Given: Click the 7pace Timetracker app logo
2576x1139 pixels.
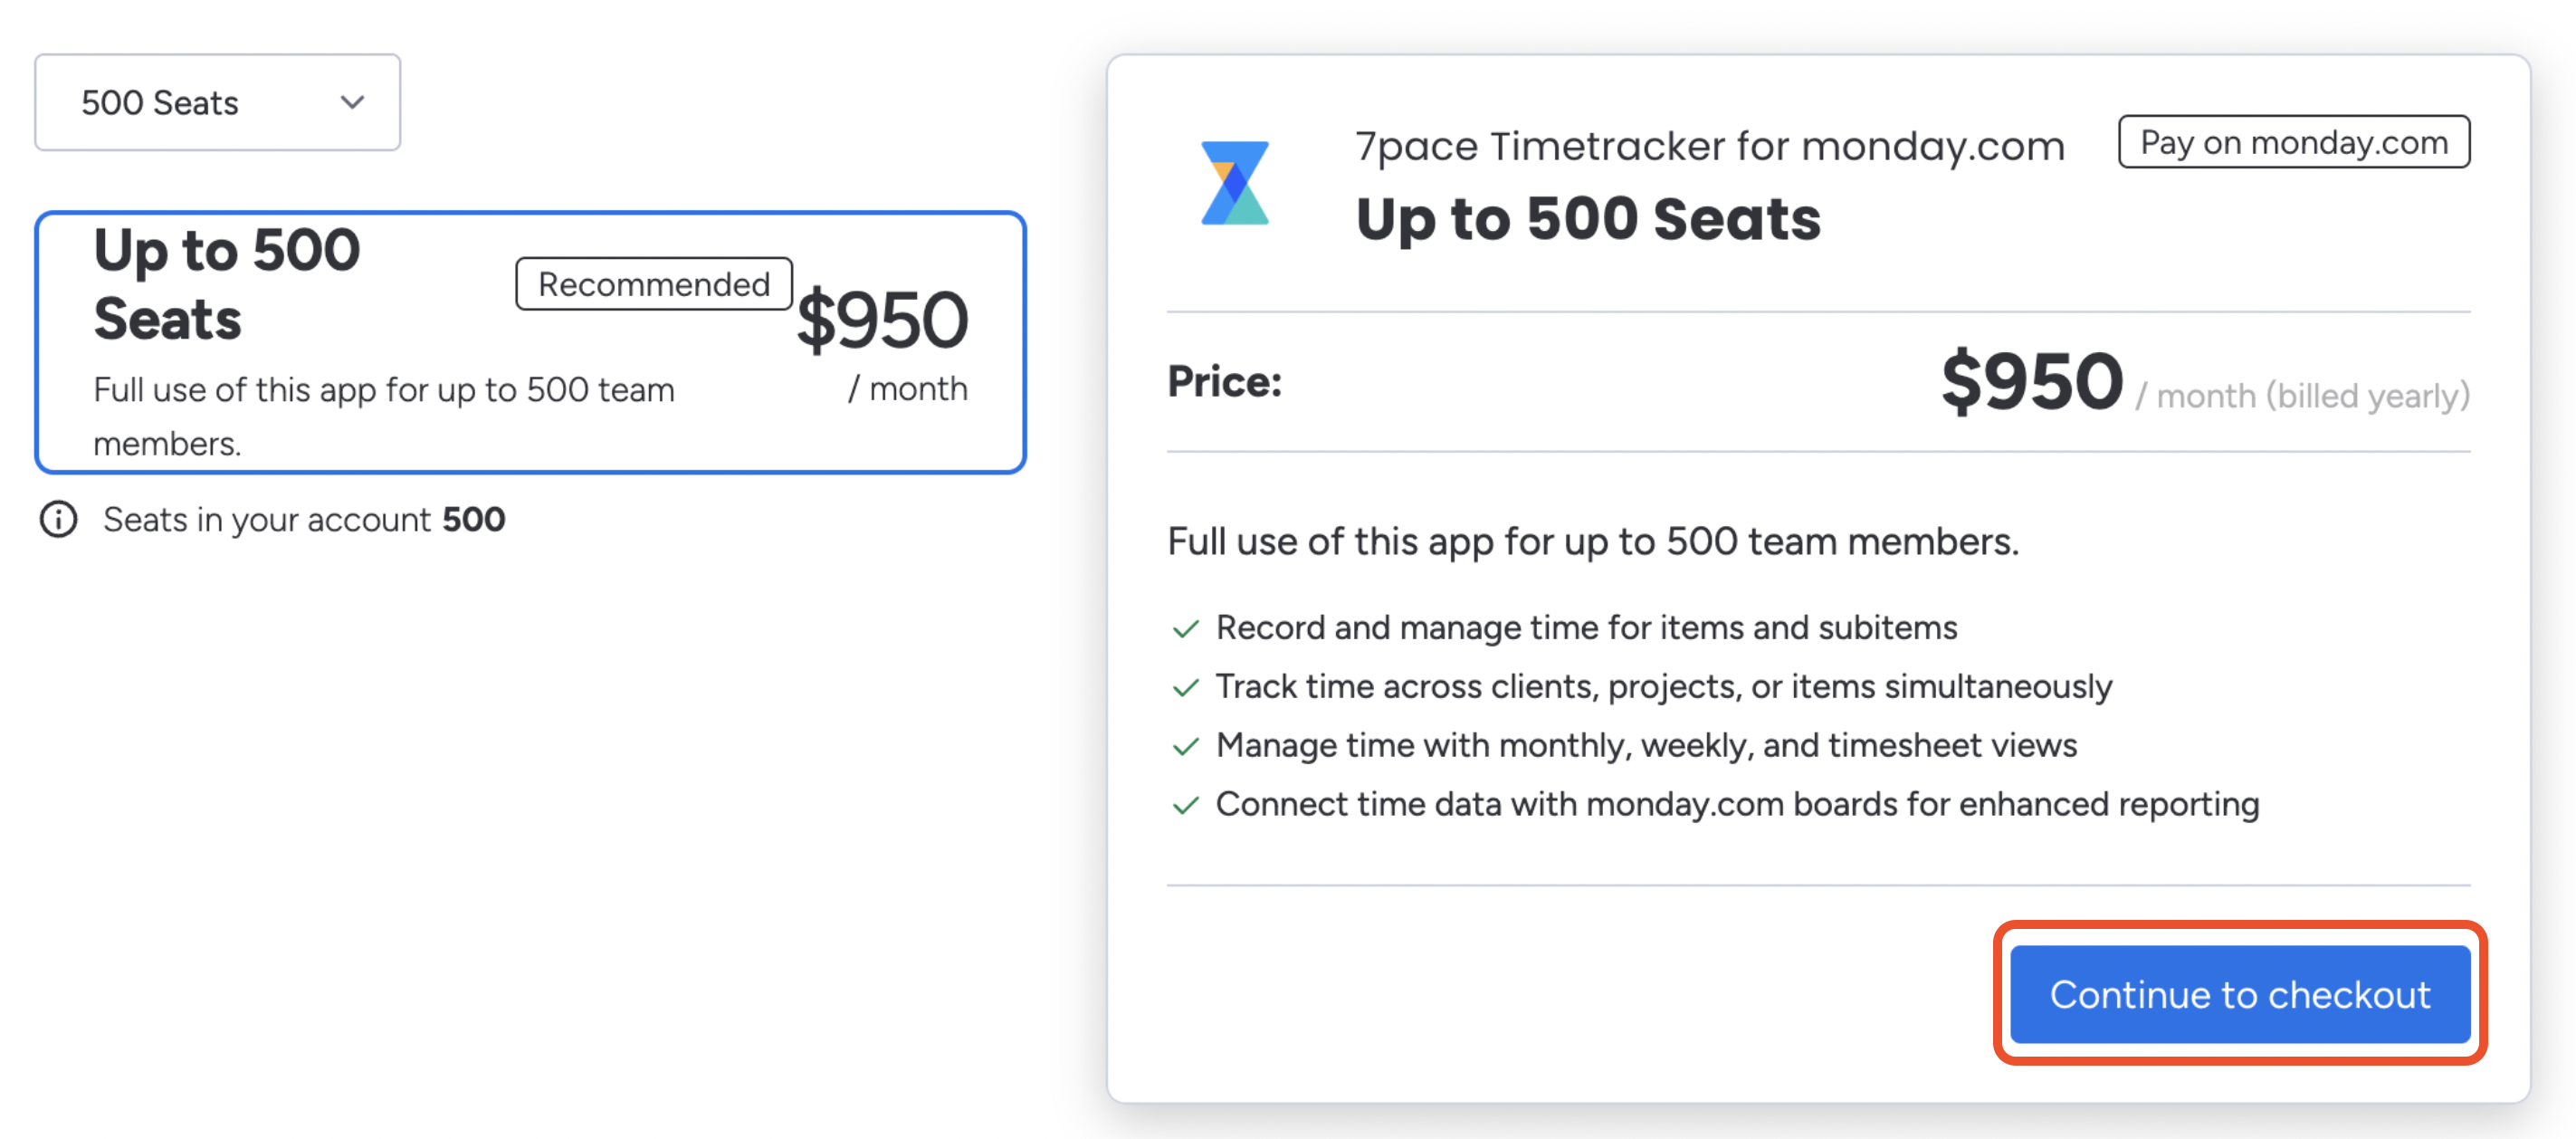Looking at the screenshot, I should (1235, 183).
